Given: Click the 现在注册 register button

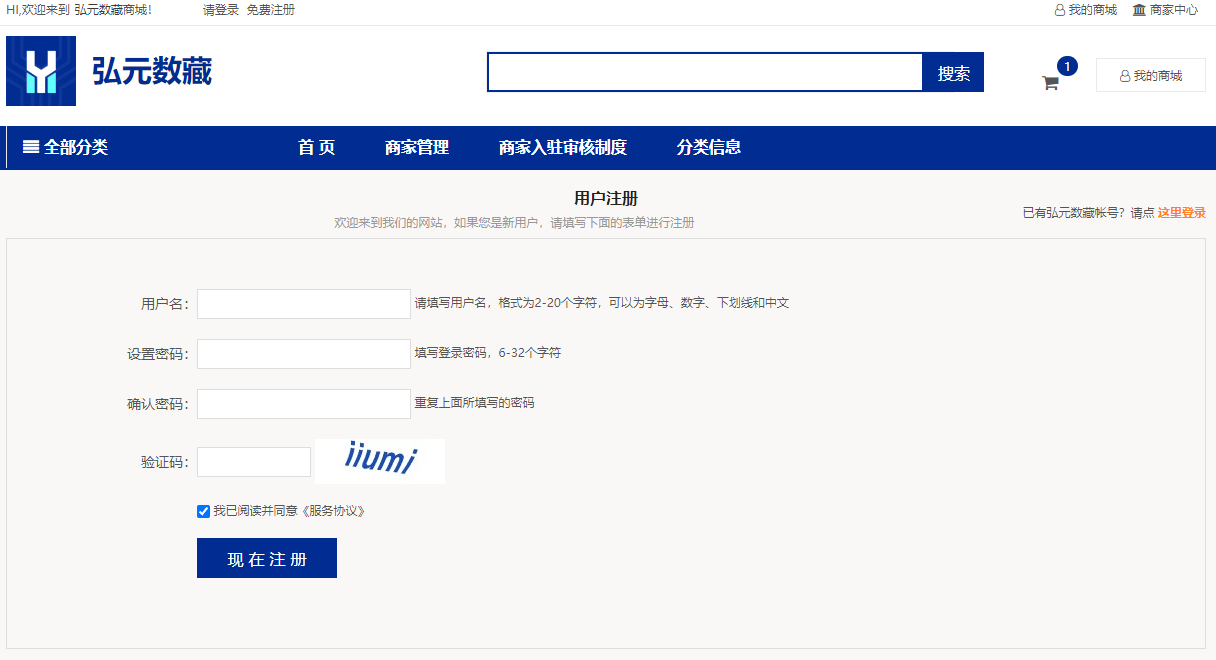Looking at the screenshot, I should click(x=267, y=559).
